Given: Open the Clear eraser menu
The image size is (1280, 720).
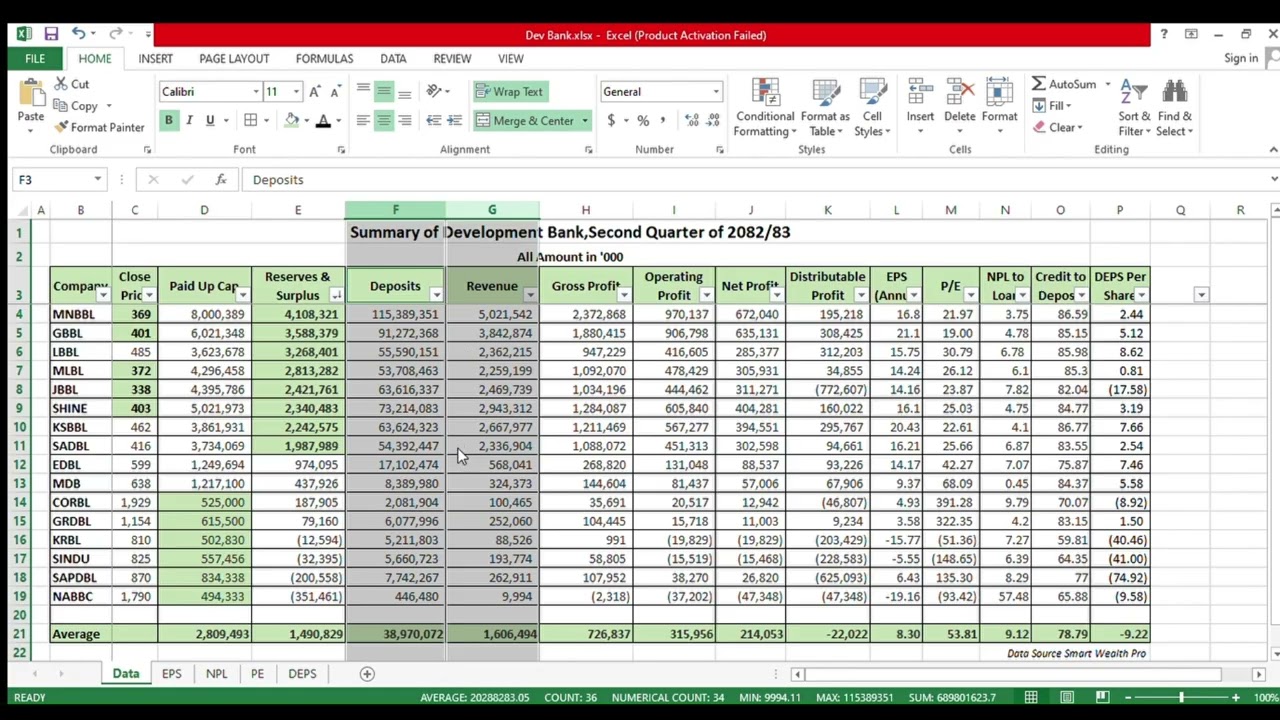Looking at the screenshot, I should click(x=1058, y=128).
